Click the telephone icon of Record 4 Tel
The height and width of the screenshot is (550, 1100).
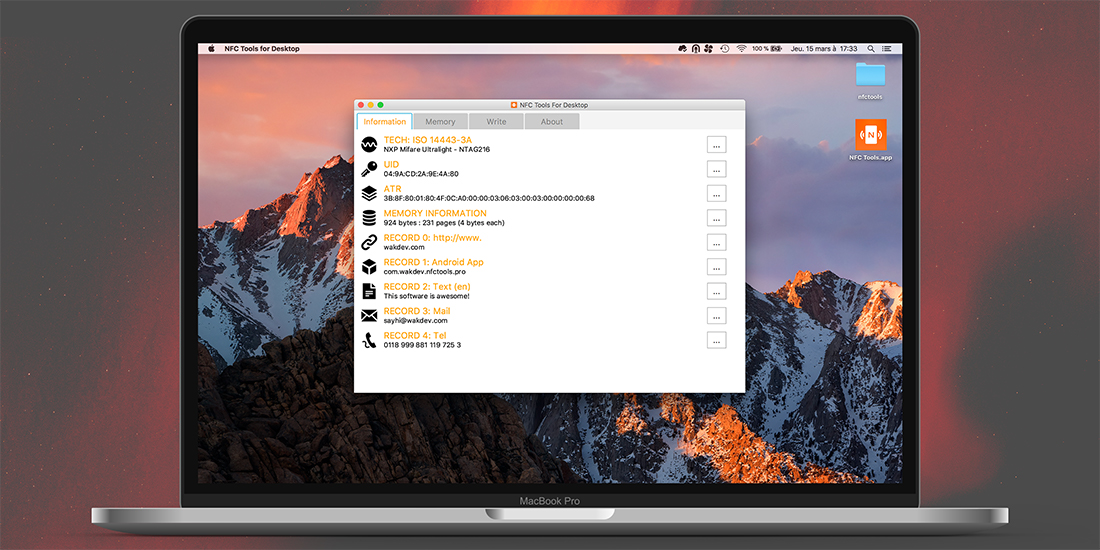click(369, 340)
